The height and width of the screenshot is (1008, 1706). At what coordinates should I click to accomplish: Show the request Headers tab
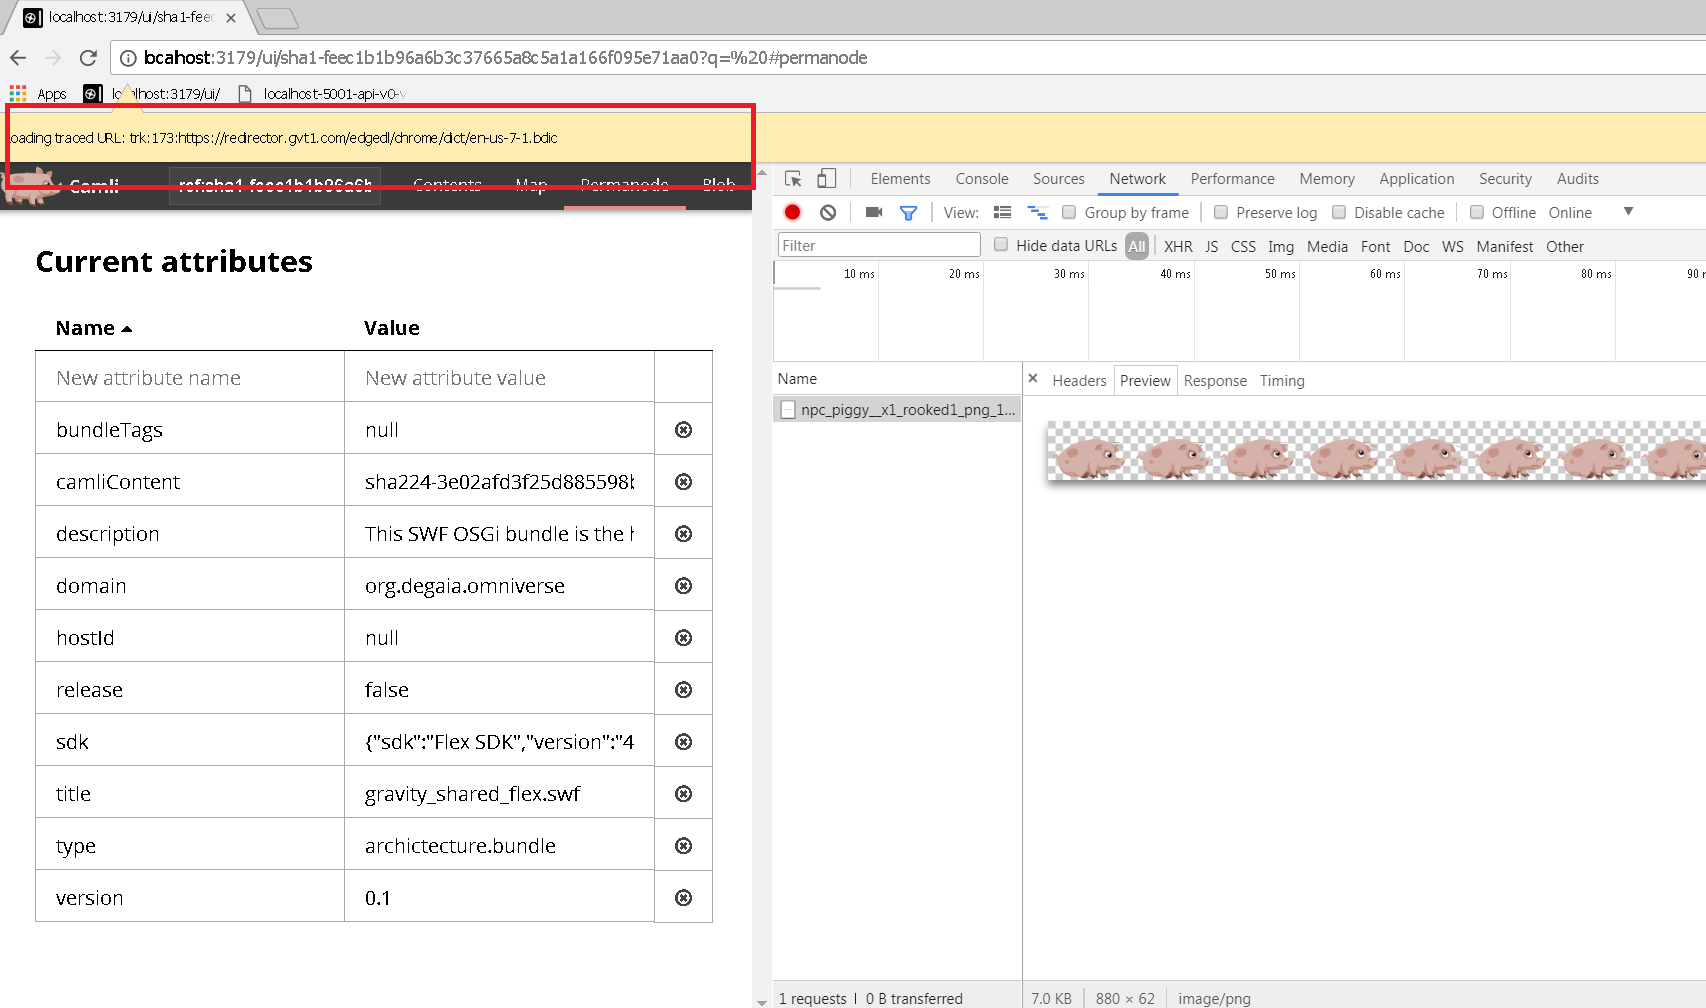point(1079,381)
